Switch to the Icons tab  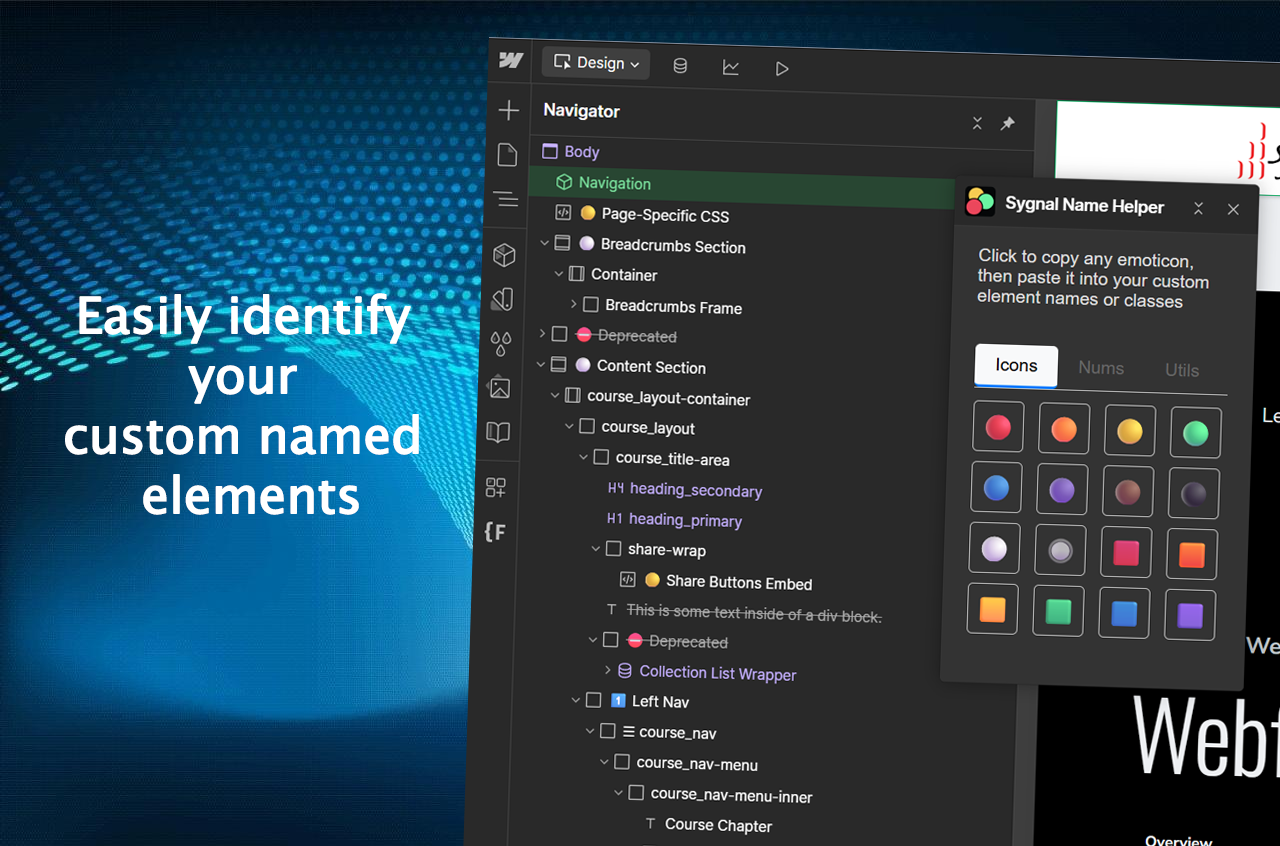[1016, 365]
